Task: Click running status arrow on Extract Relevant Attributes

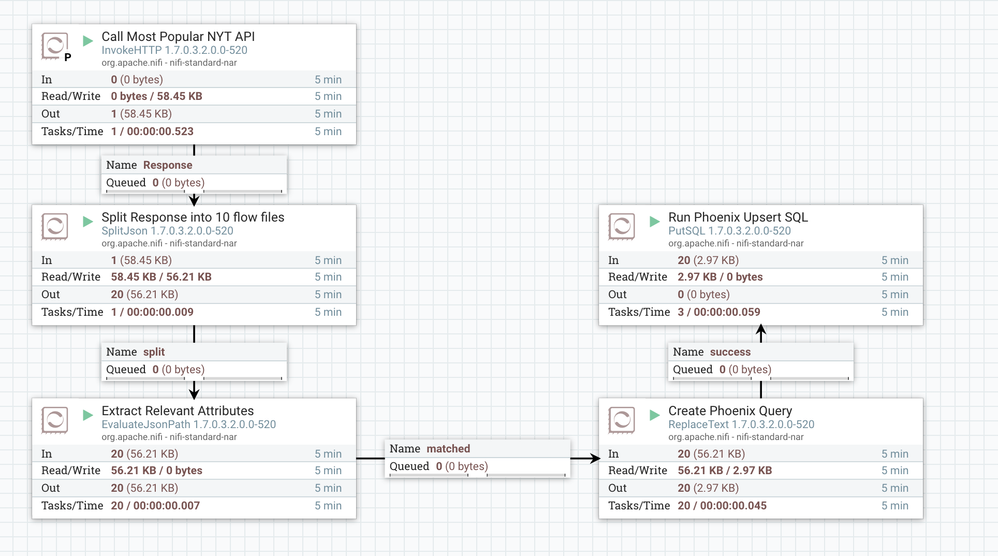Action: [88, 415]
